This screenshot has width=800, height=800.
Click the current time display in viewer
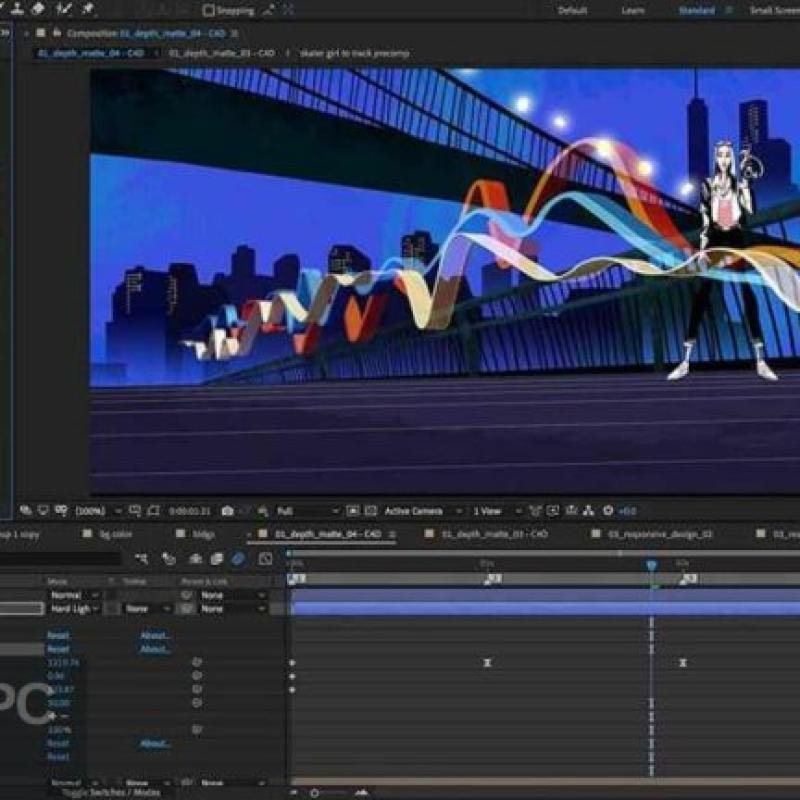tap(190, 511)
